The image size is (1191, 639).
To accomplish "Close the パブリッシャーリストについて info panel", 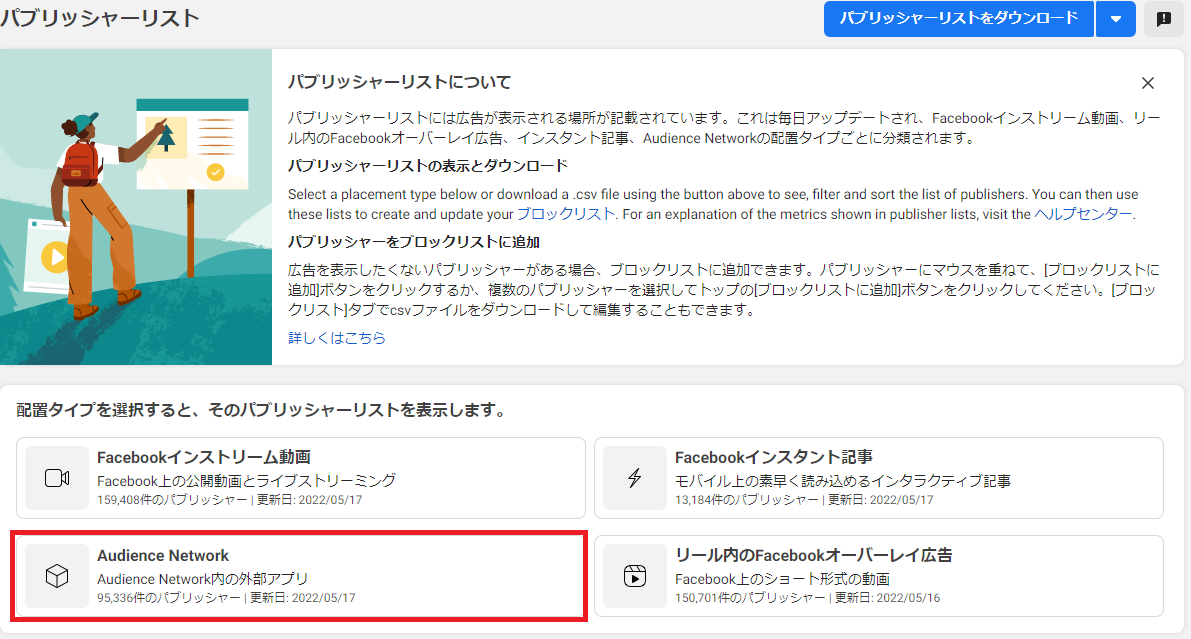I will pyautogui.click(x=1148, y=83).
